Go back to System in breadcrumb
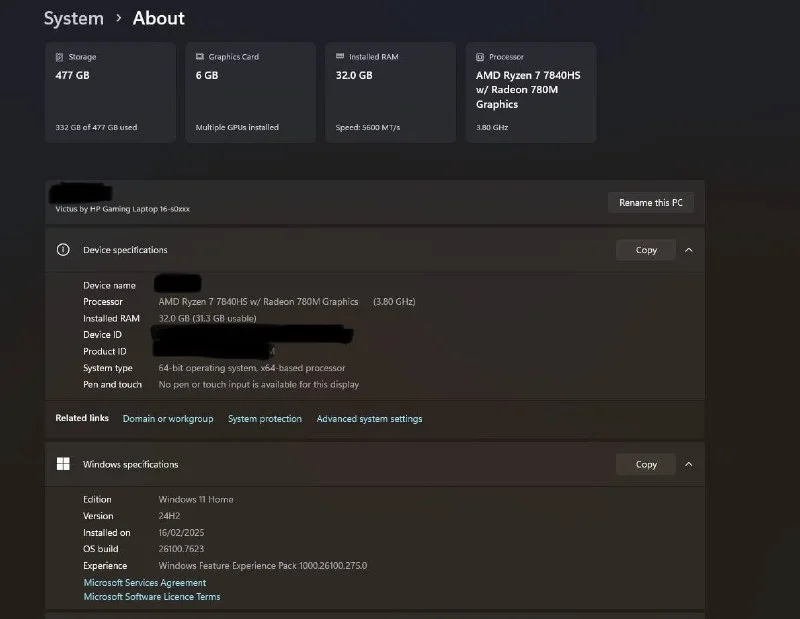Image resolution: width=800 pixels, height=619 pixels. pyautogui.click(x=74, y=18)
